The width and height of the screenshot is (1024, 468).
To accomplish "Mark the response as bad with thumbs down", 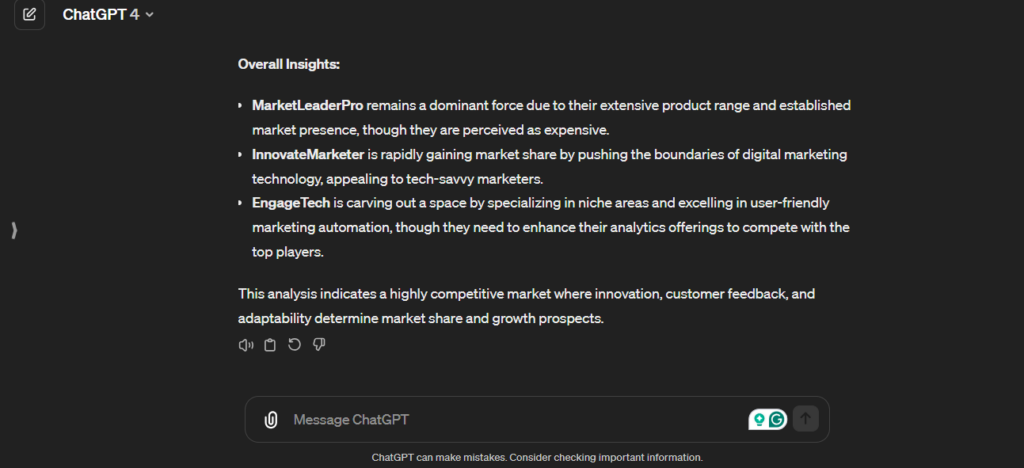I will point(319,345).
